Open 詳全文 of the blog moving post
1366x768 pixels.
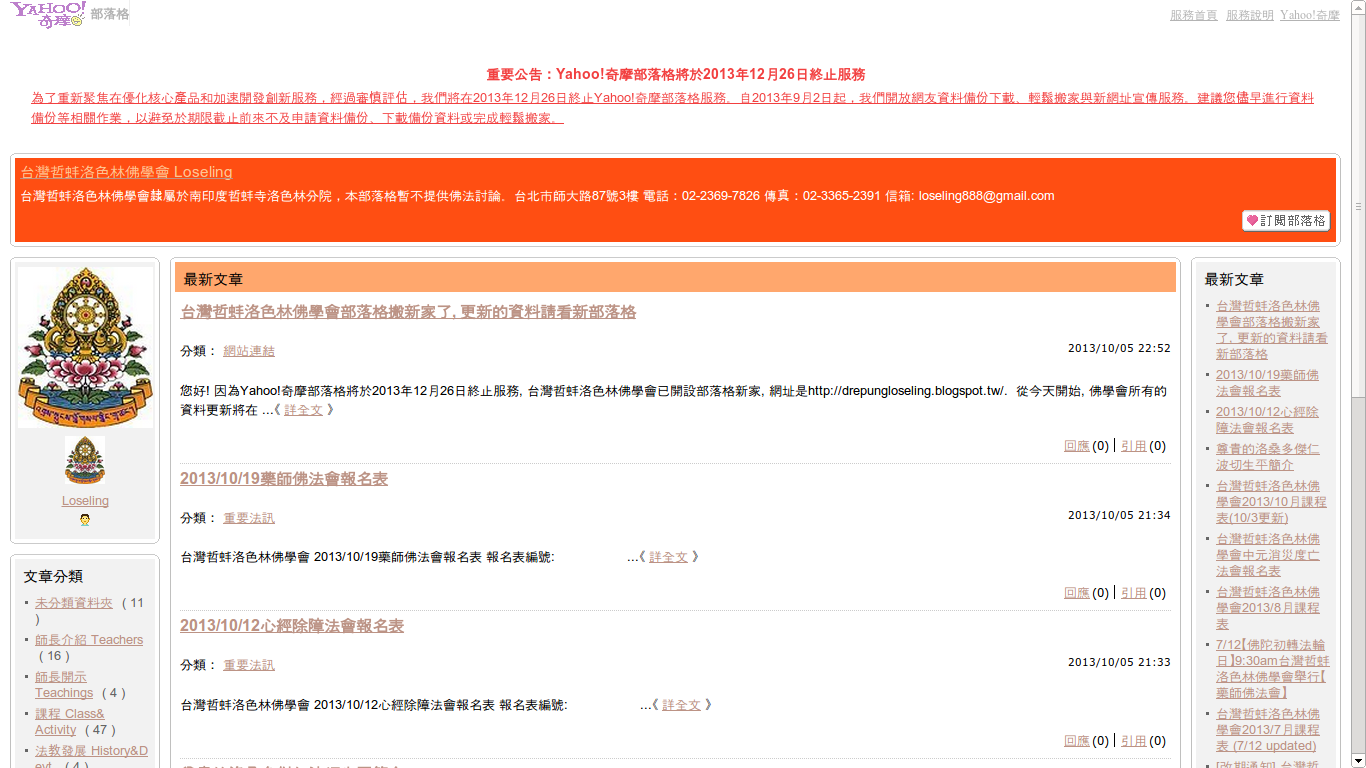pos(304,410)
